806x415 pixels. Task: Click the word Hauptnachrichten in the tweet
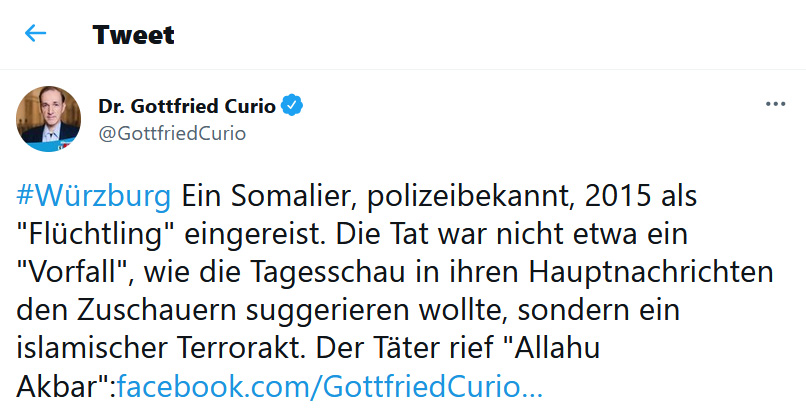[651, 272]
